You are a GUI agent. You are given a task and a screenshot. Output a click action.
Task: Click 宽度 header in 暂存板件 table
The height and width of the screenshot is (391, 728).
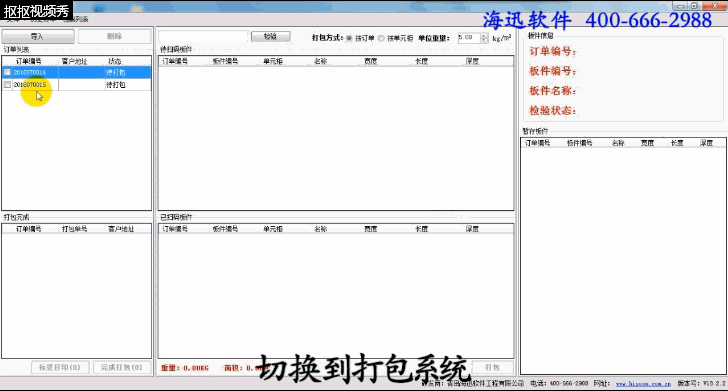tap(647, 143)
